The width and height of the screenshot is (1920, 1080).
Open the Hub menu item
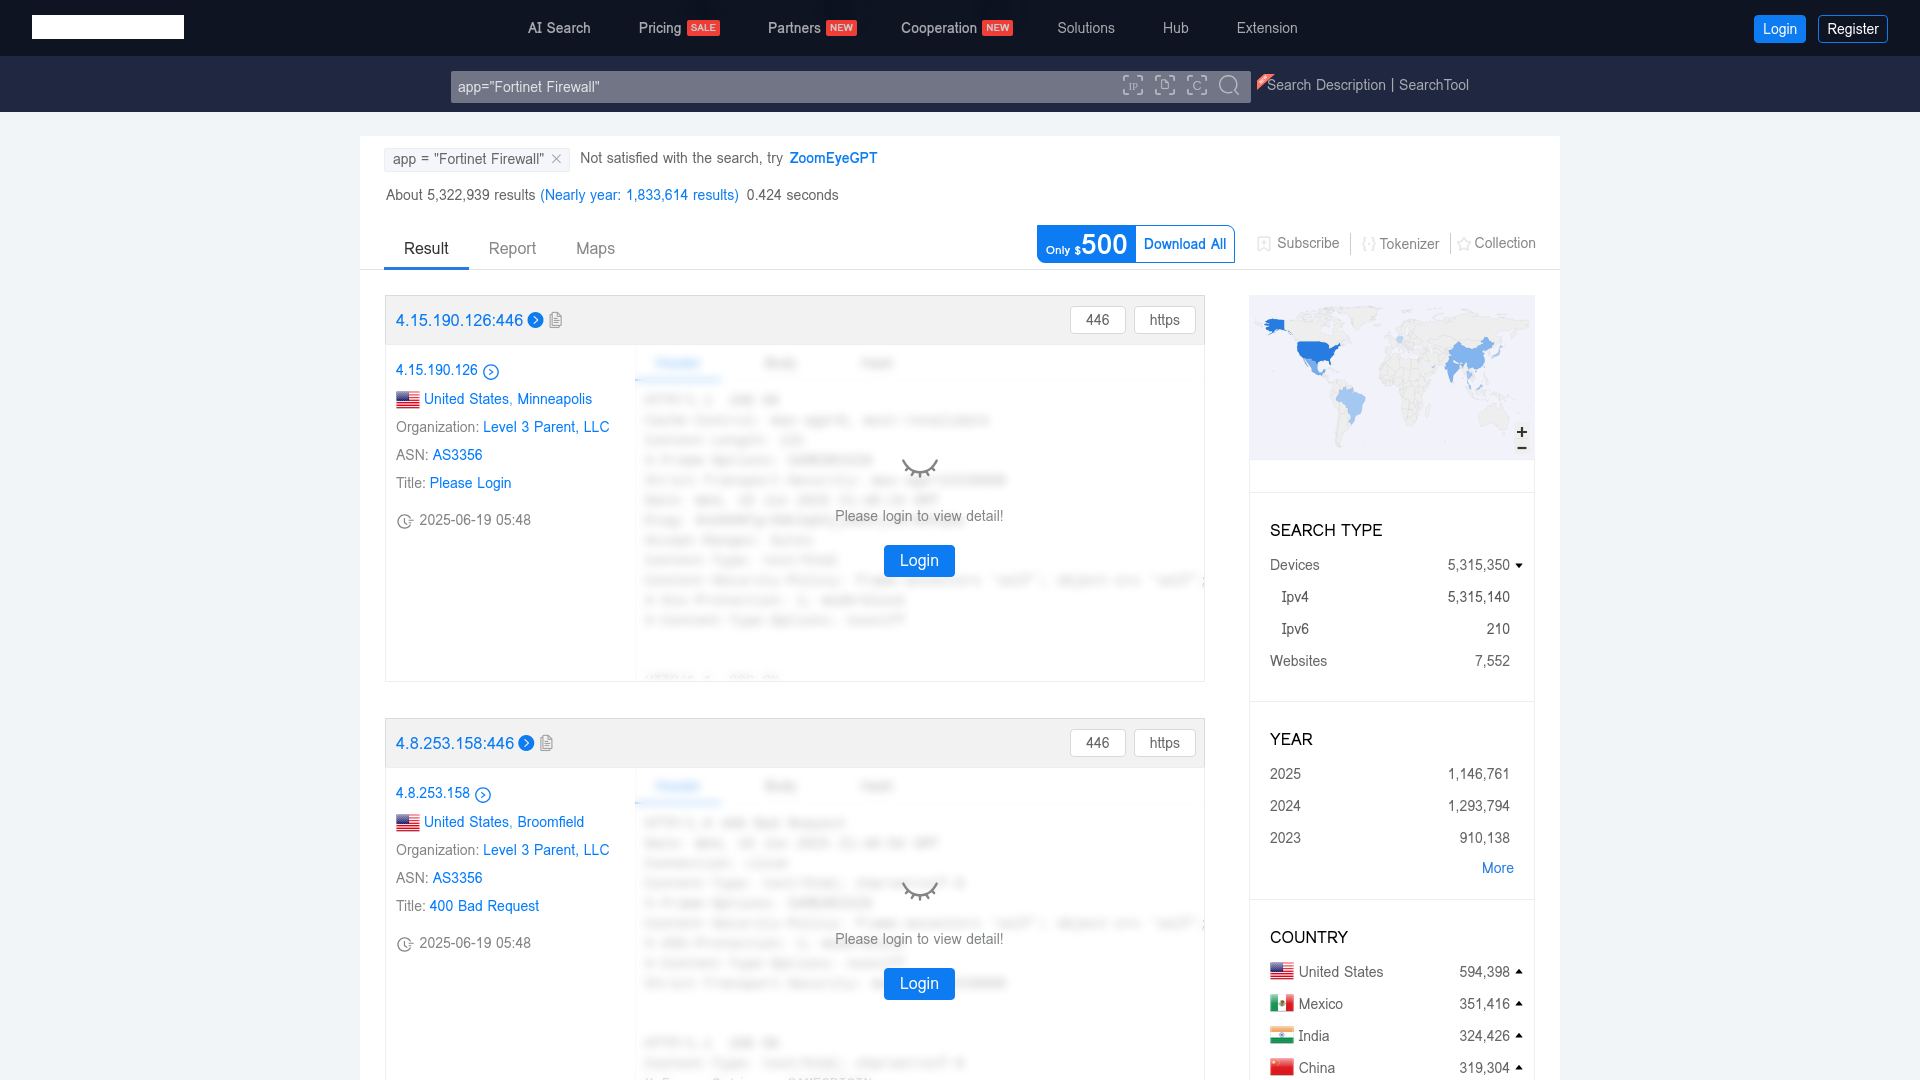[x=1176, y=28]
